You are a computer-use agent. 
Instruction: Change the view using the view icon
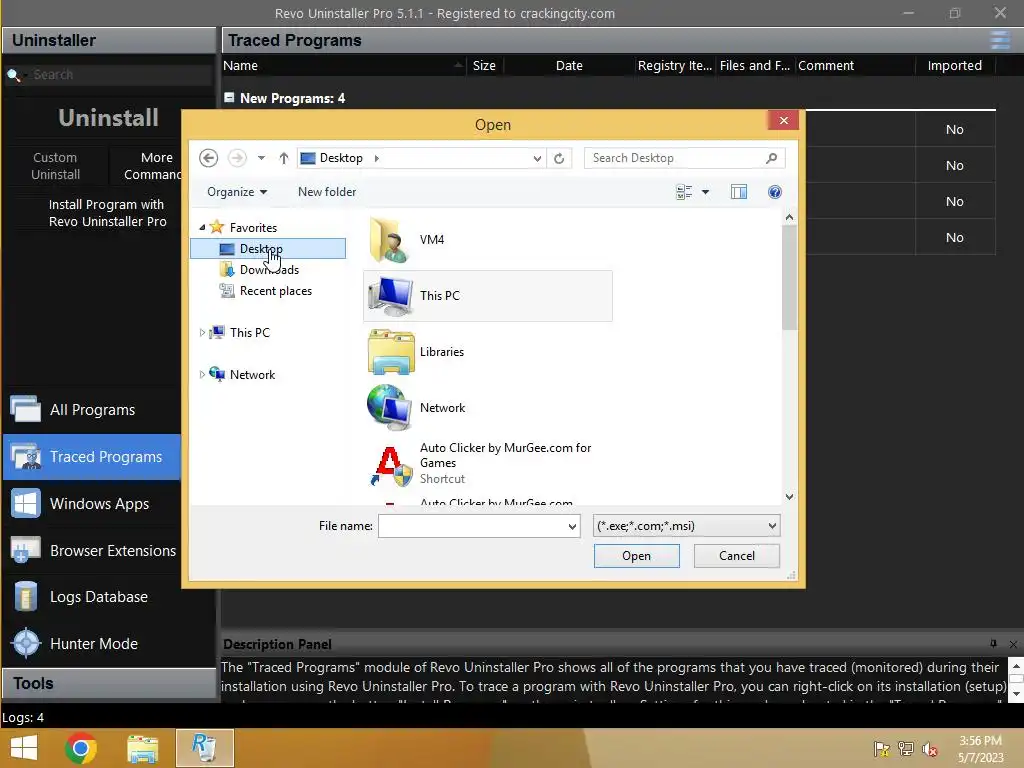tap(684, 192)
